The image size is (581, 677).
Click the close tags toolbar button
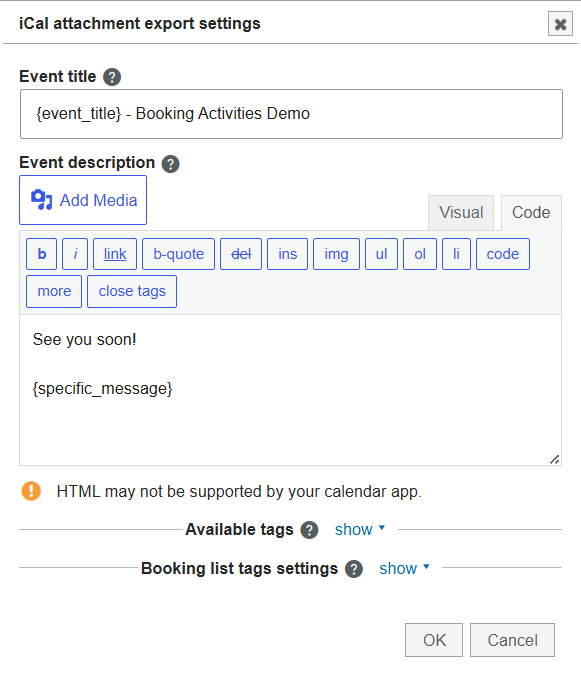point(132,291)
